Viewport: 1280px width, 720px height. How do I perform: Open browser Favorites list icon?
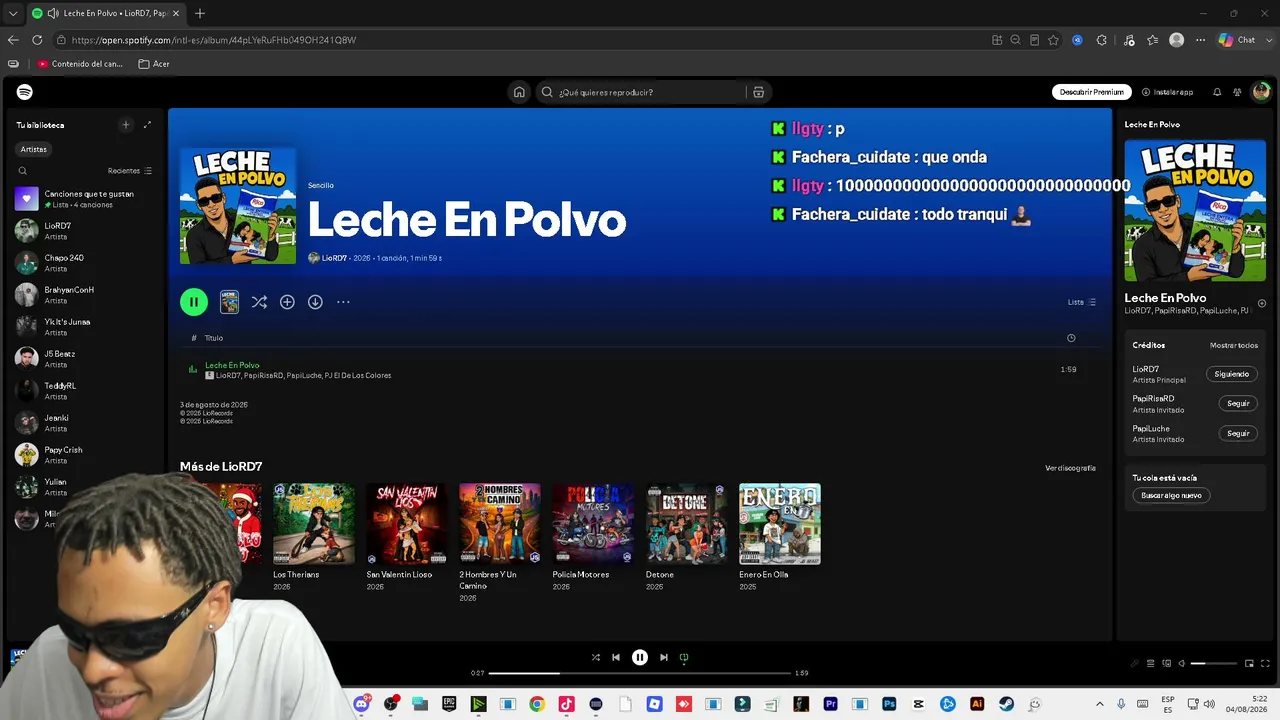pyautogui.click(x=1152, y=40)
